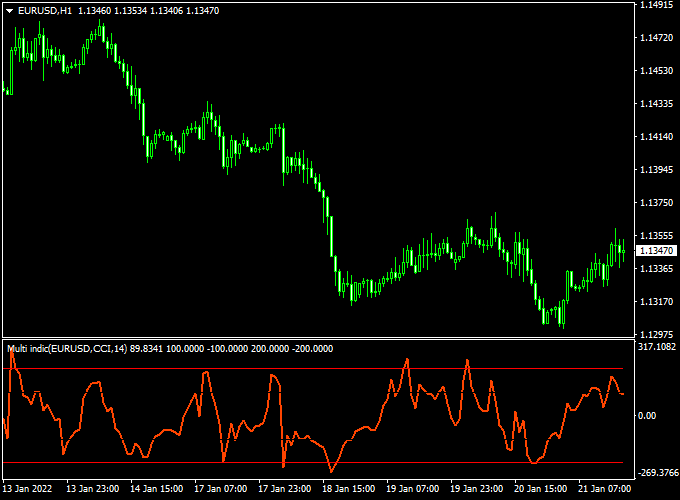This screenshot has height=500, width=680.
Task: Click the 1.13750 price scale value
Action: (657, 203)
